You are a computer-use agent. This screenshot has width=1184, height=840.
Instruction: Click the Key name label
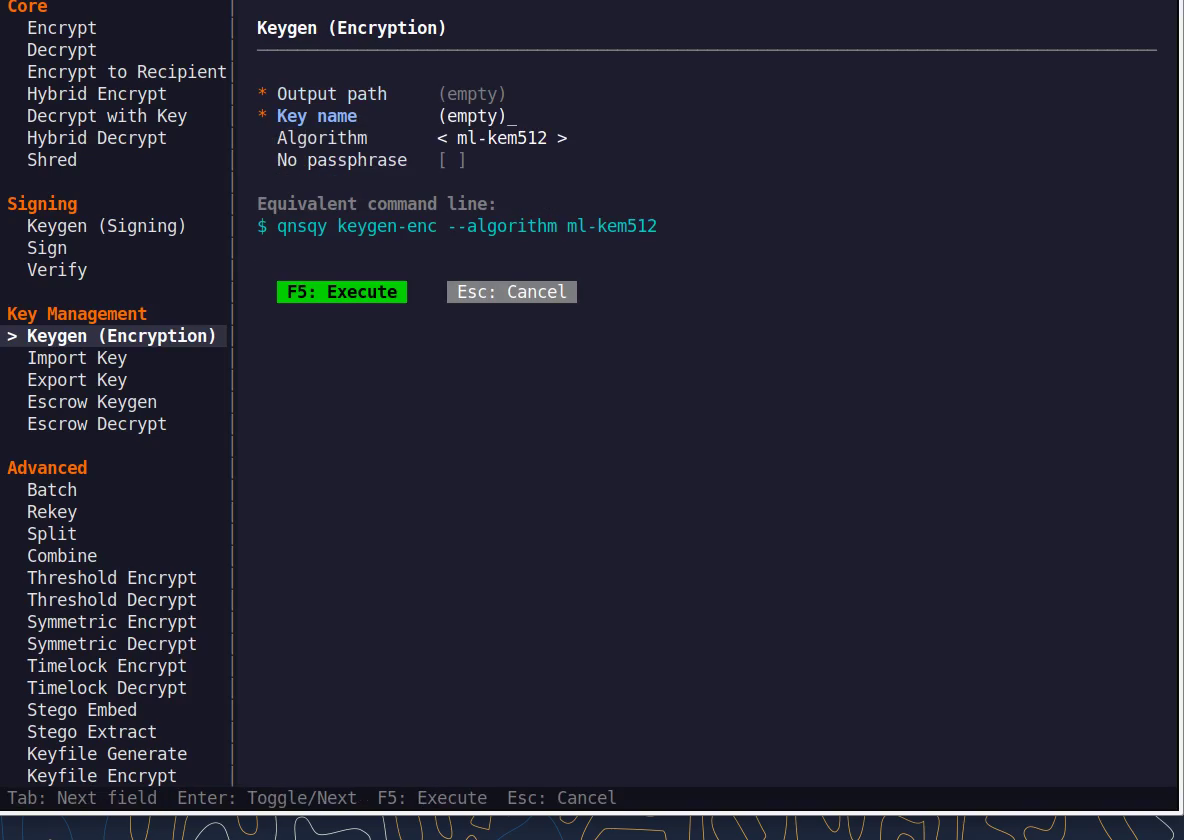point(316,116)
